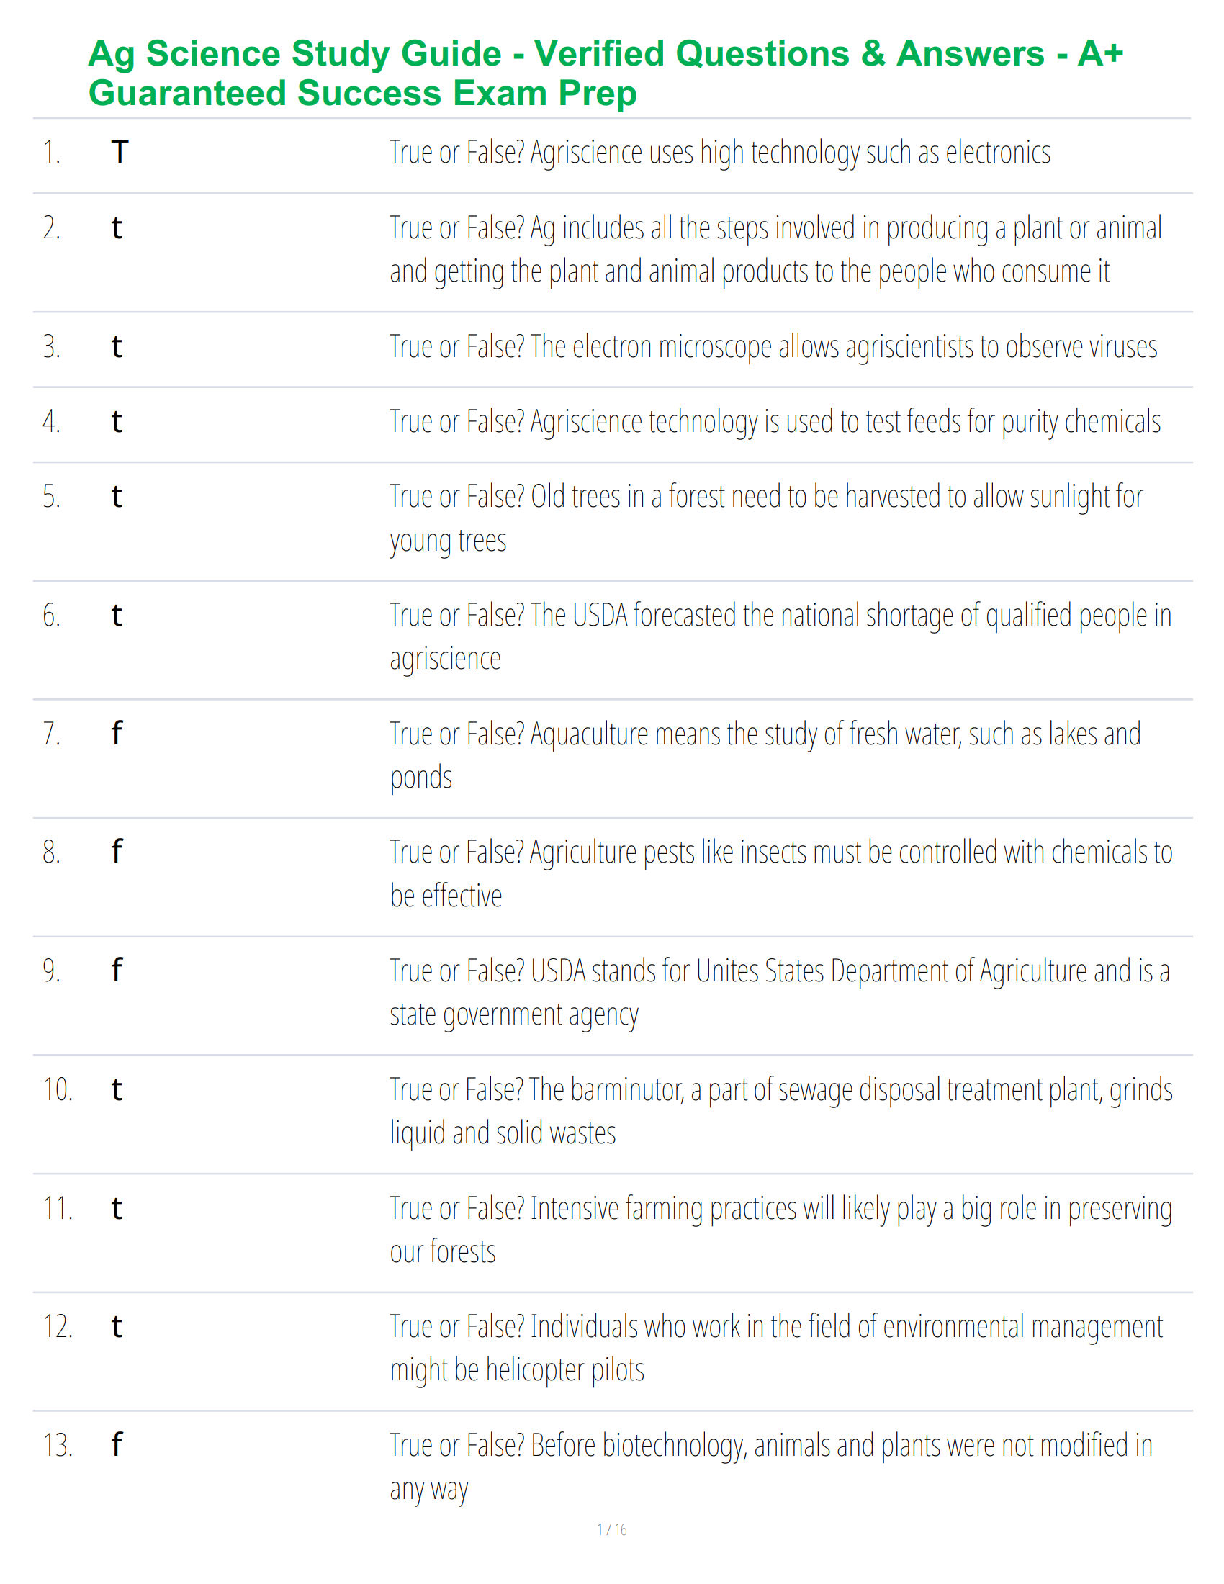Click the number label '11.'
Viewport: 1224px width, 1584px height.
(x=58, y=1208)
